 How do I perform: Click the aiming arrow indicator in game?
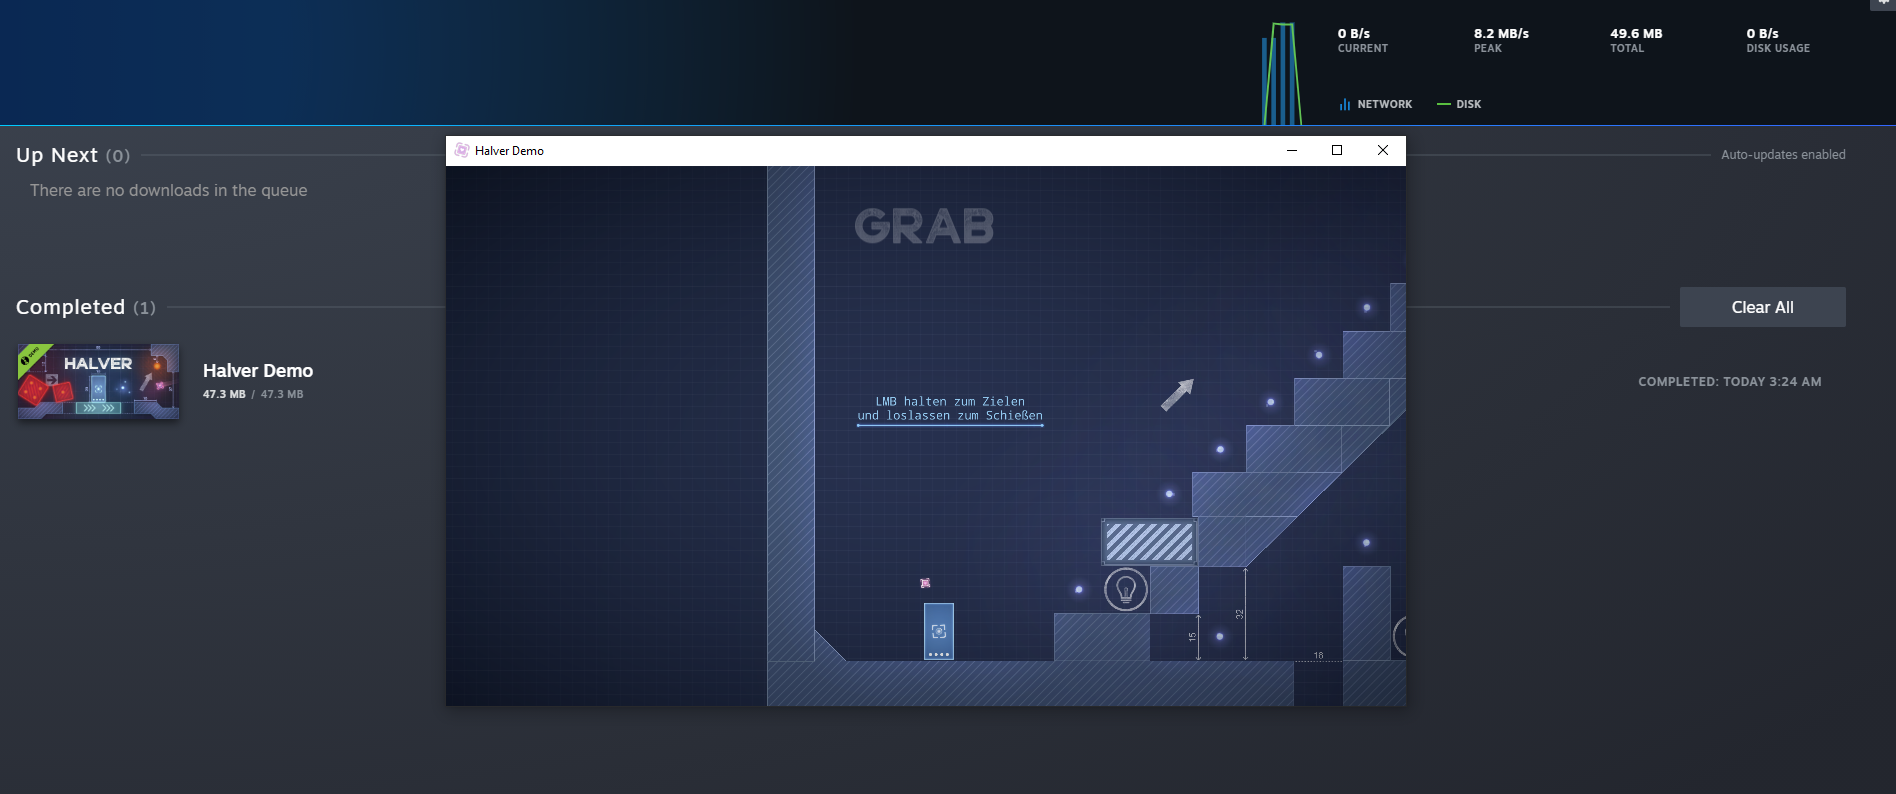coord(1177,394)
